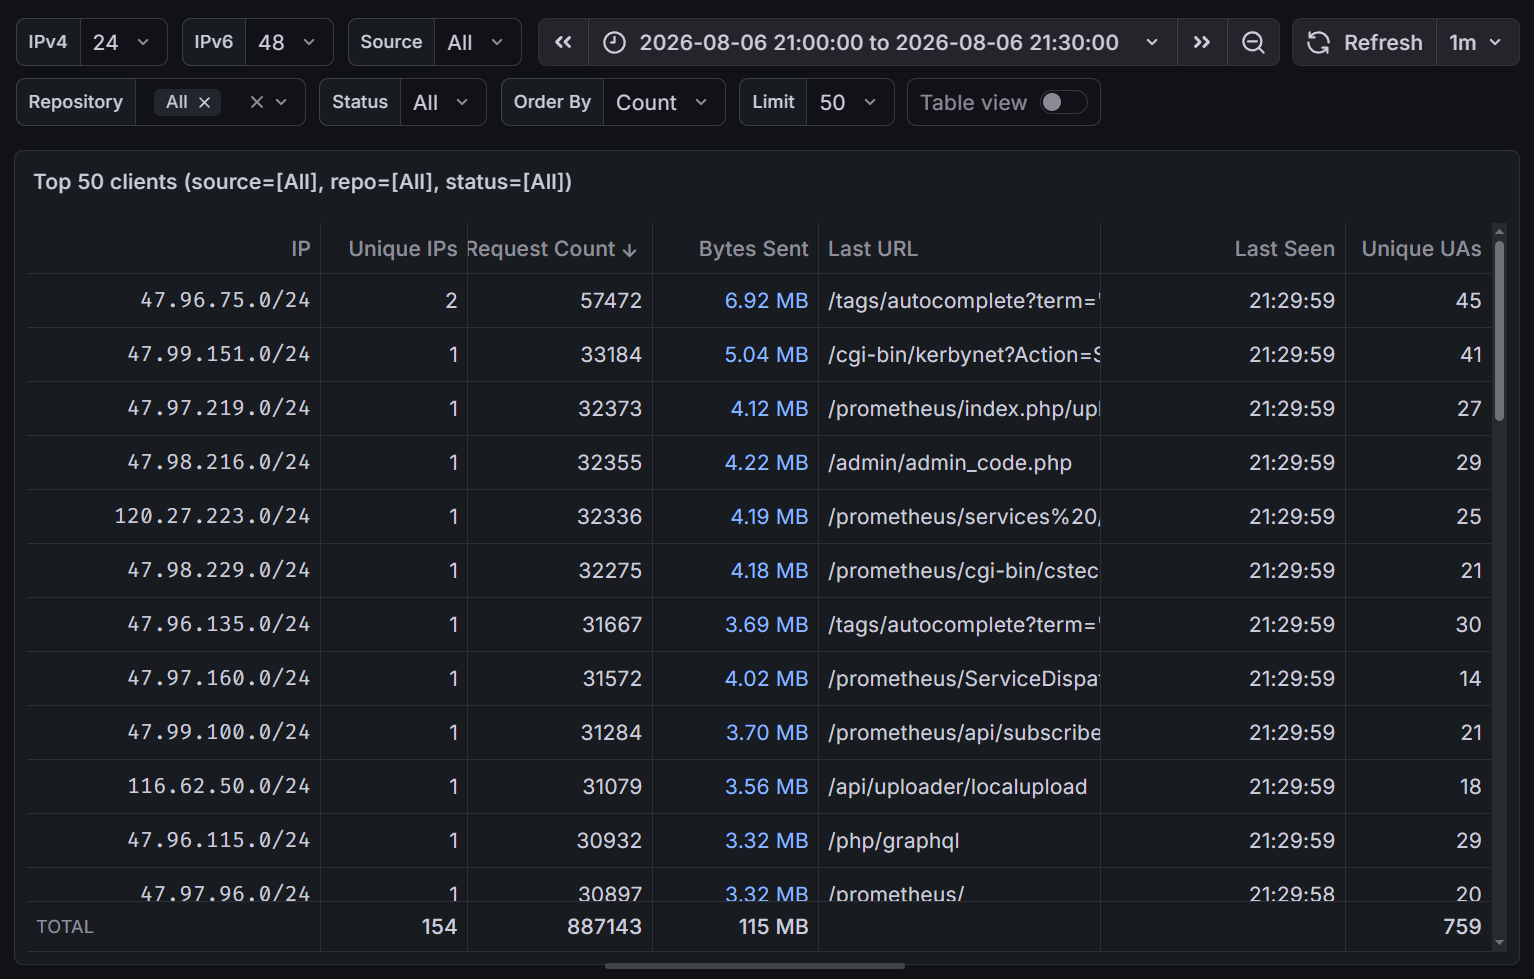
Task: Click the 3.70 MB bytes sent link
Action: (x=767, y=732)
